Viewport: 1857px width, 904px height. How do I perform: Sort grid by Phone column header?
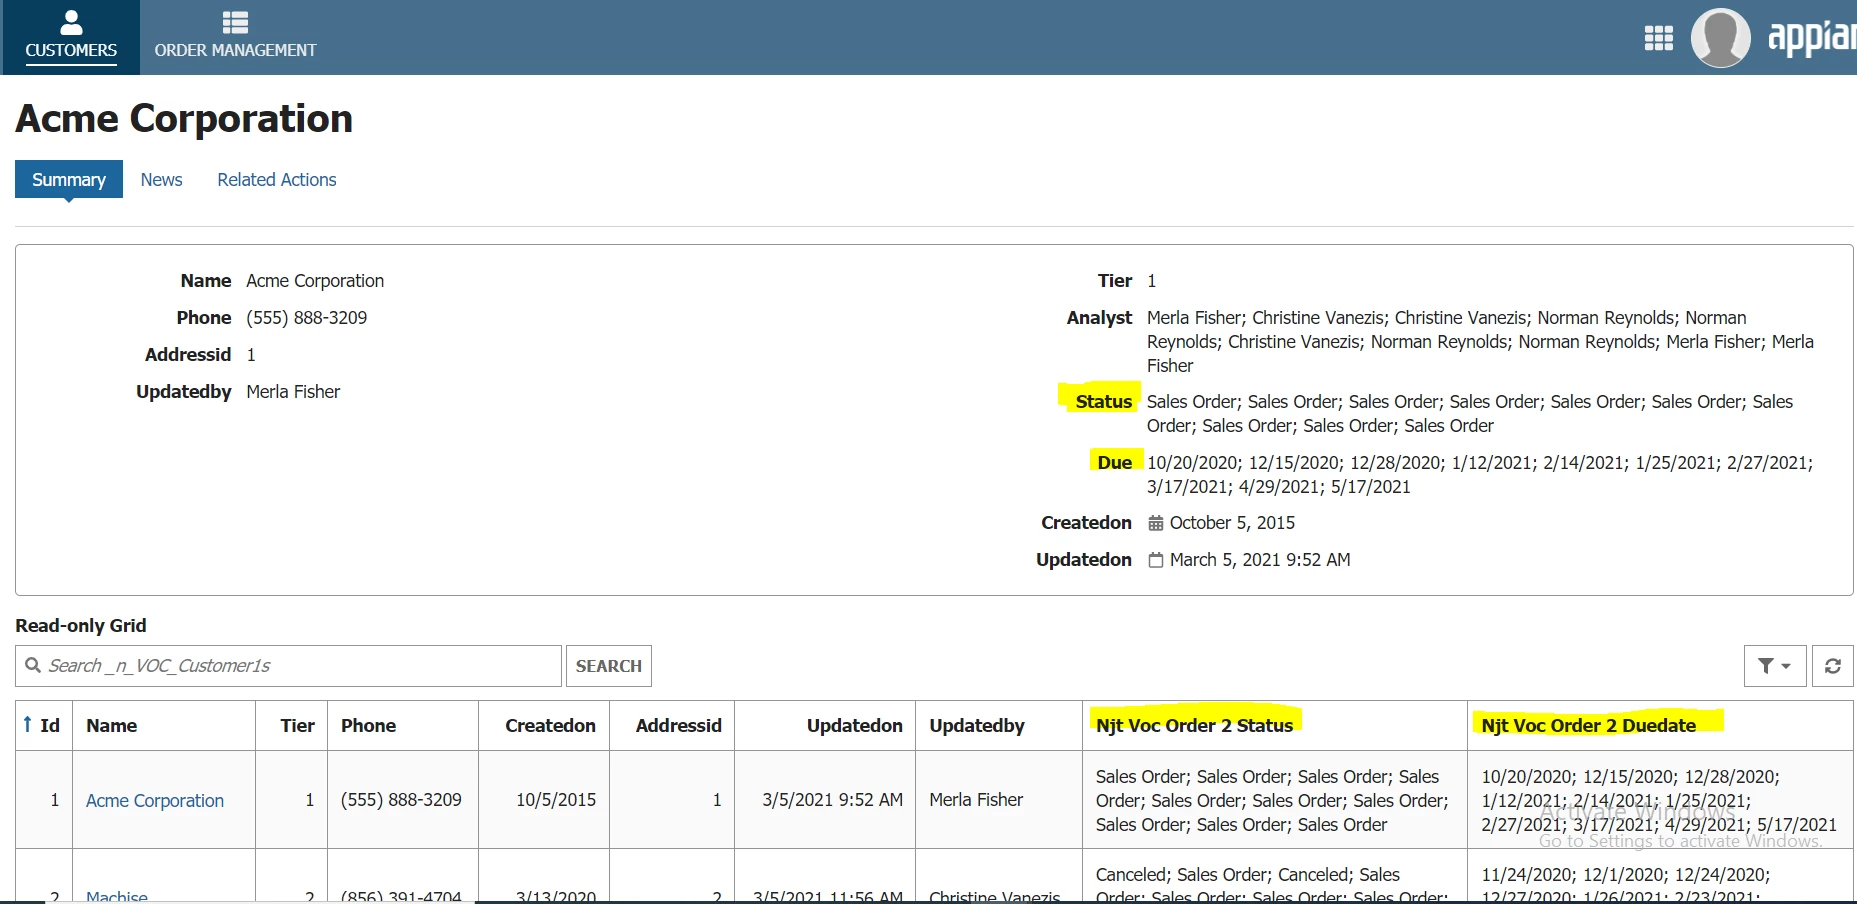pyautogui.click(x=368, y=725)
